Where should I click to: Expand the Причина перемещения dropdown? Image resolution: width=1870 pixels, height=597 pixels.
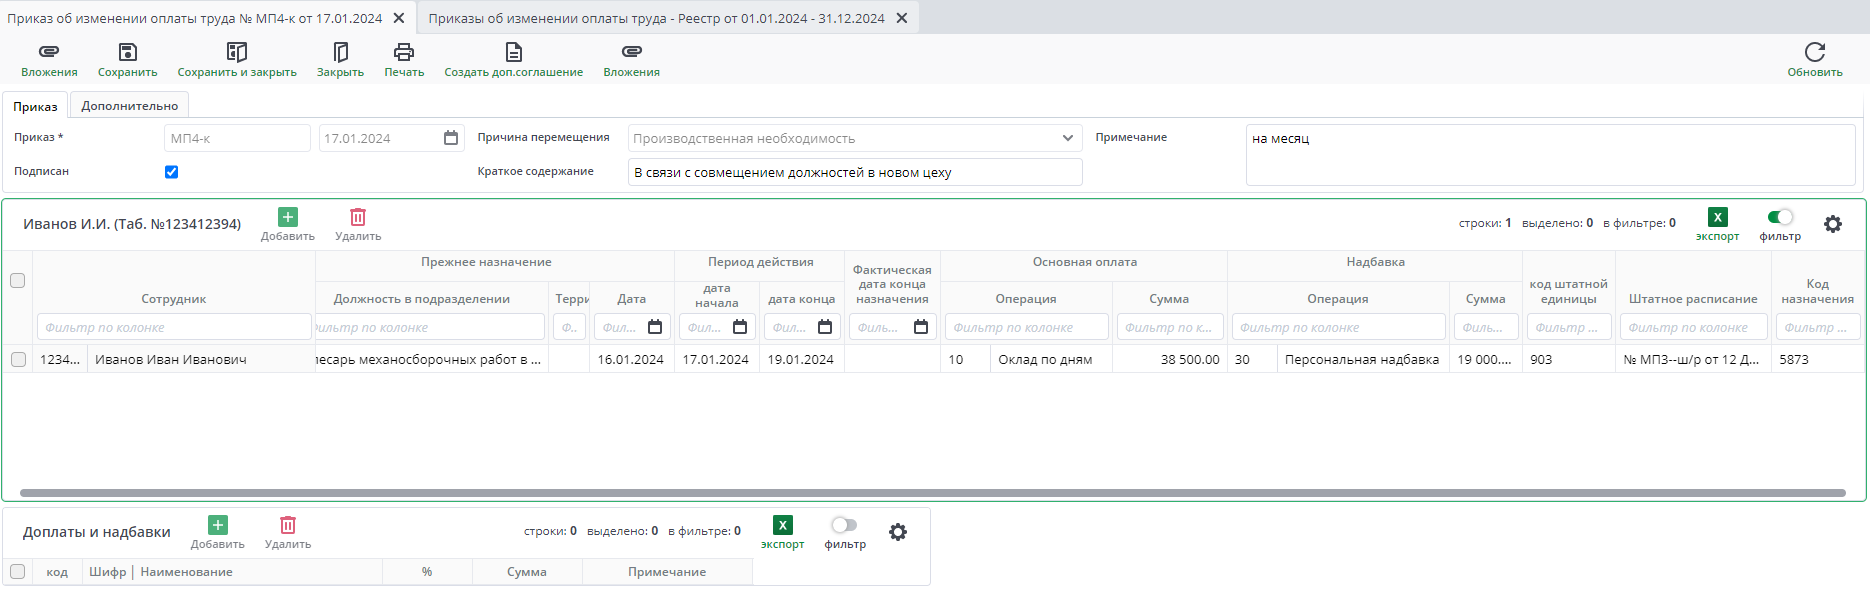[x=1067, y=138]
